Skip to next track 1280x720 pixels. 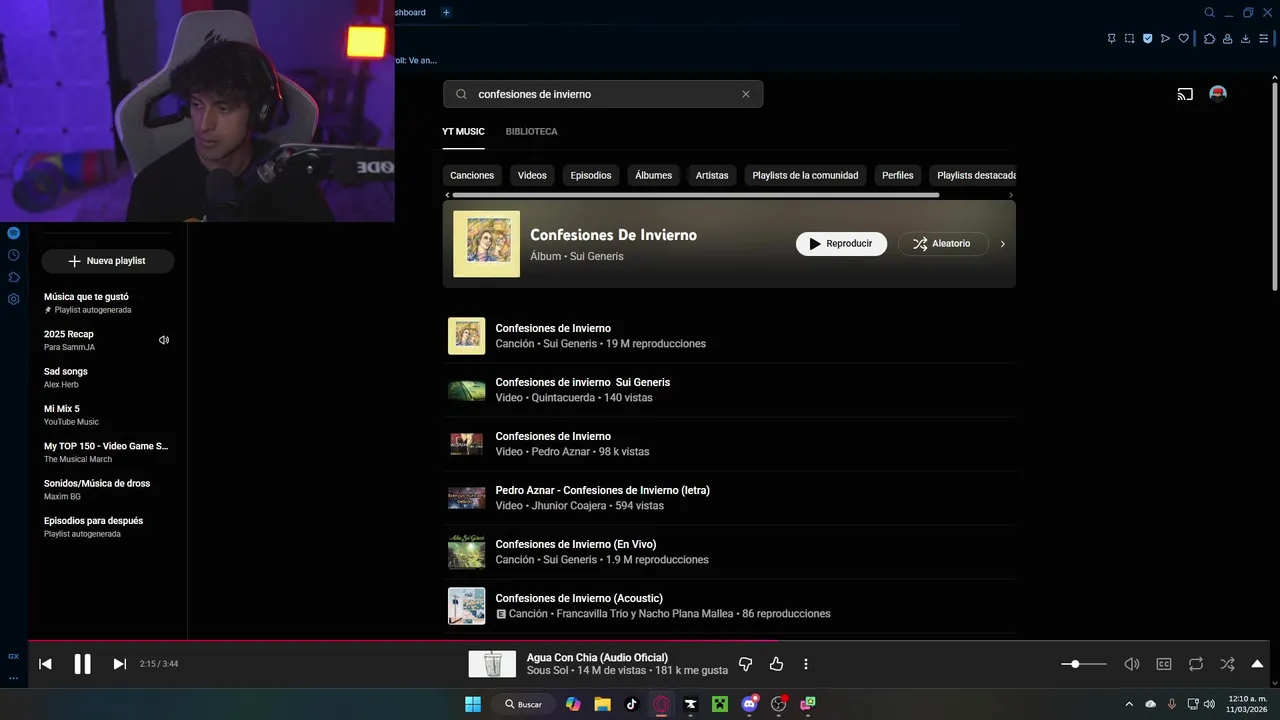coord(119,664)
